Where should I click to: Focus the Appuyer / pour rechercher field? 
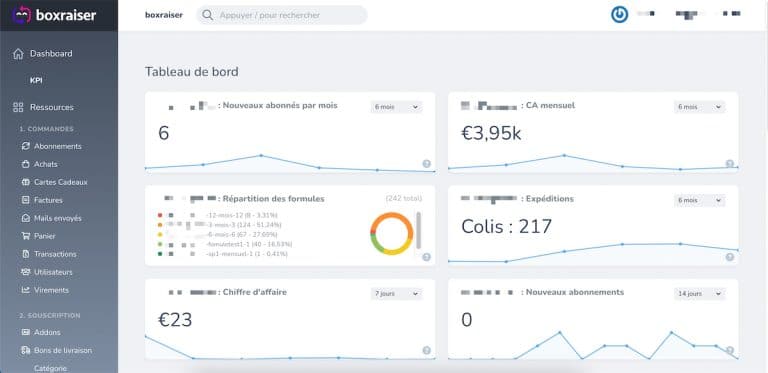[x=282, y=15]
